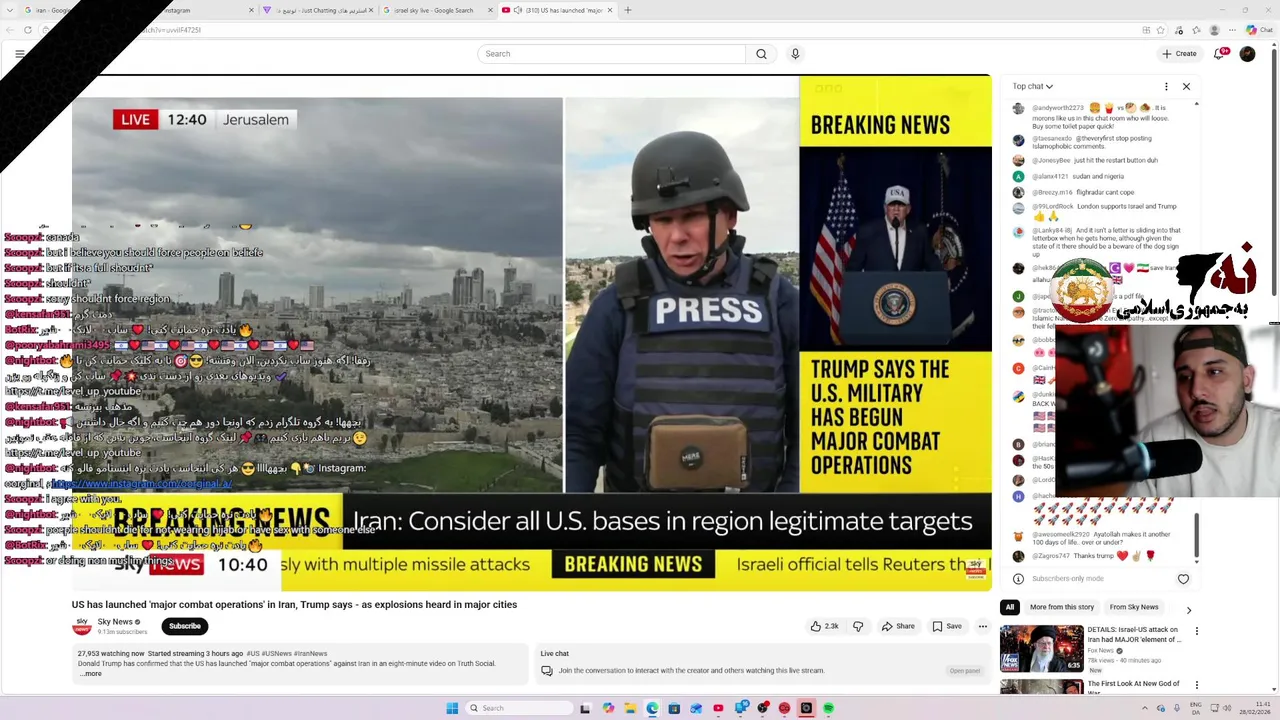Viewport: 1280px width, 720px height.
Task: Click heart reaction icon in chat
Action: click(x=1183, y=579)
